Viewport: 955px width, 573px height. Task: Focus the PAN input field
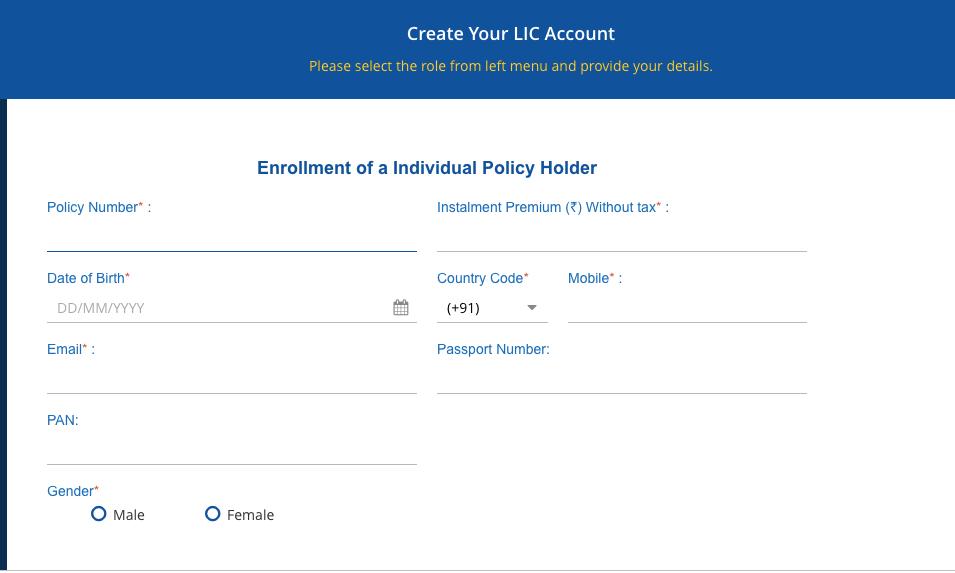(232, 450)
